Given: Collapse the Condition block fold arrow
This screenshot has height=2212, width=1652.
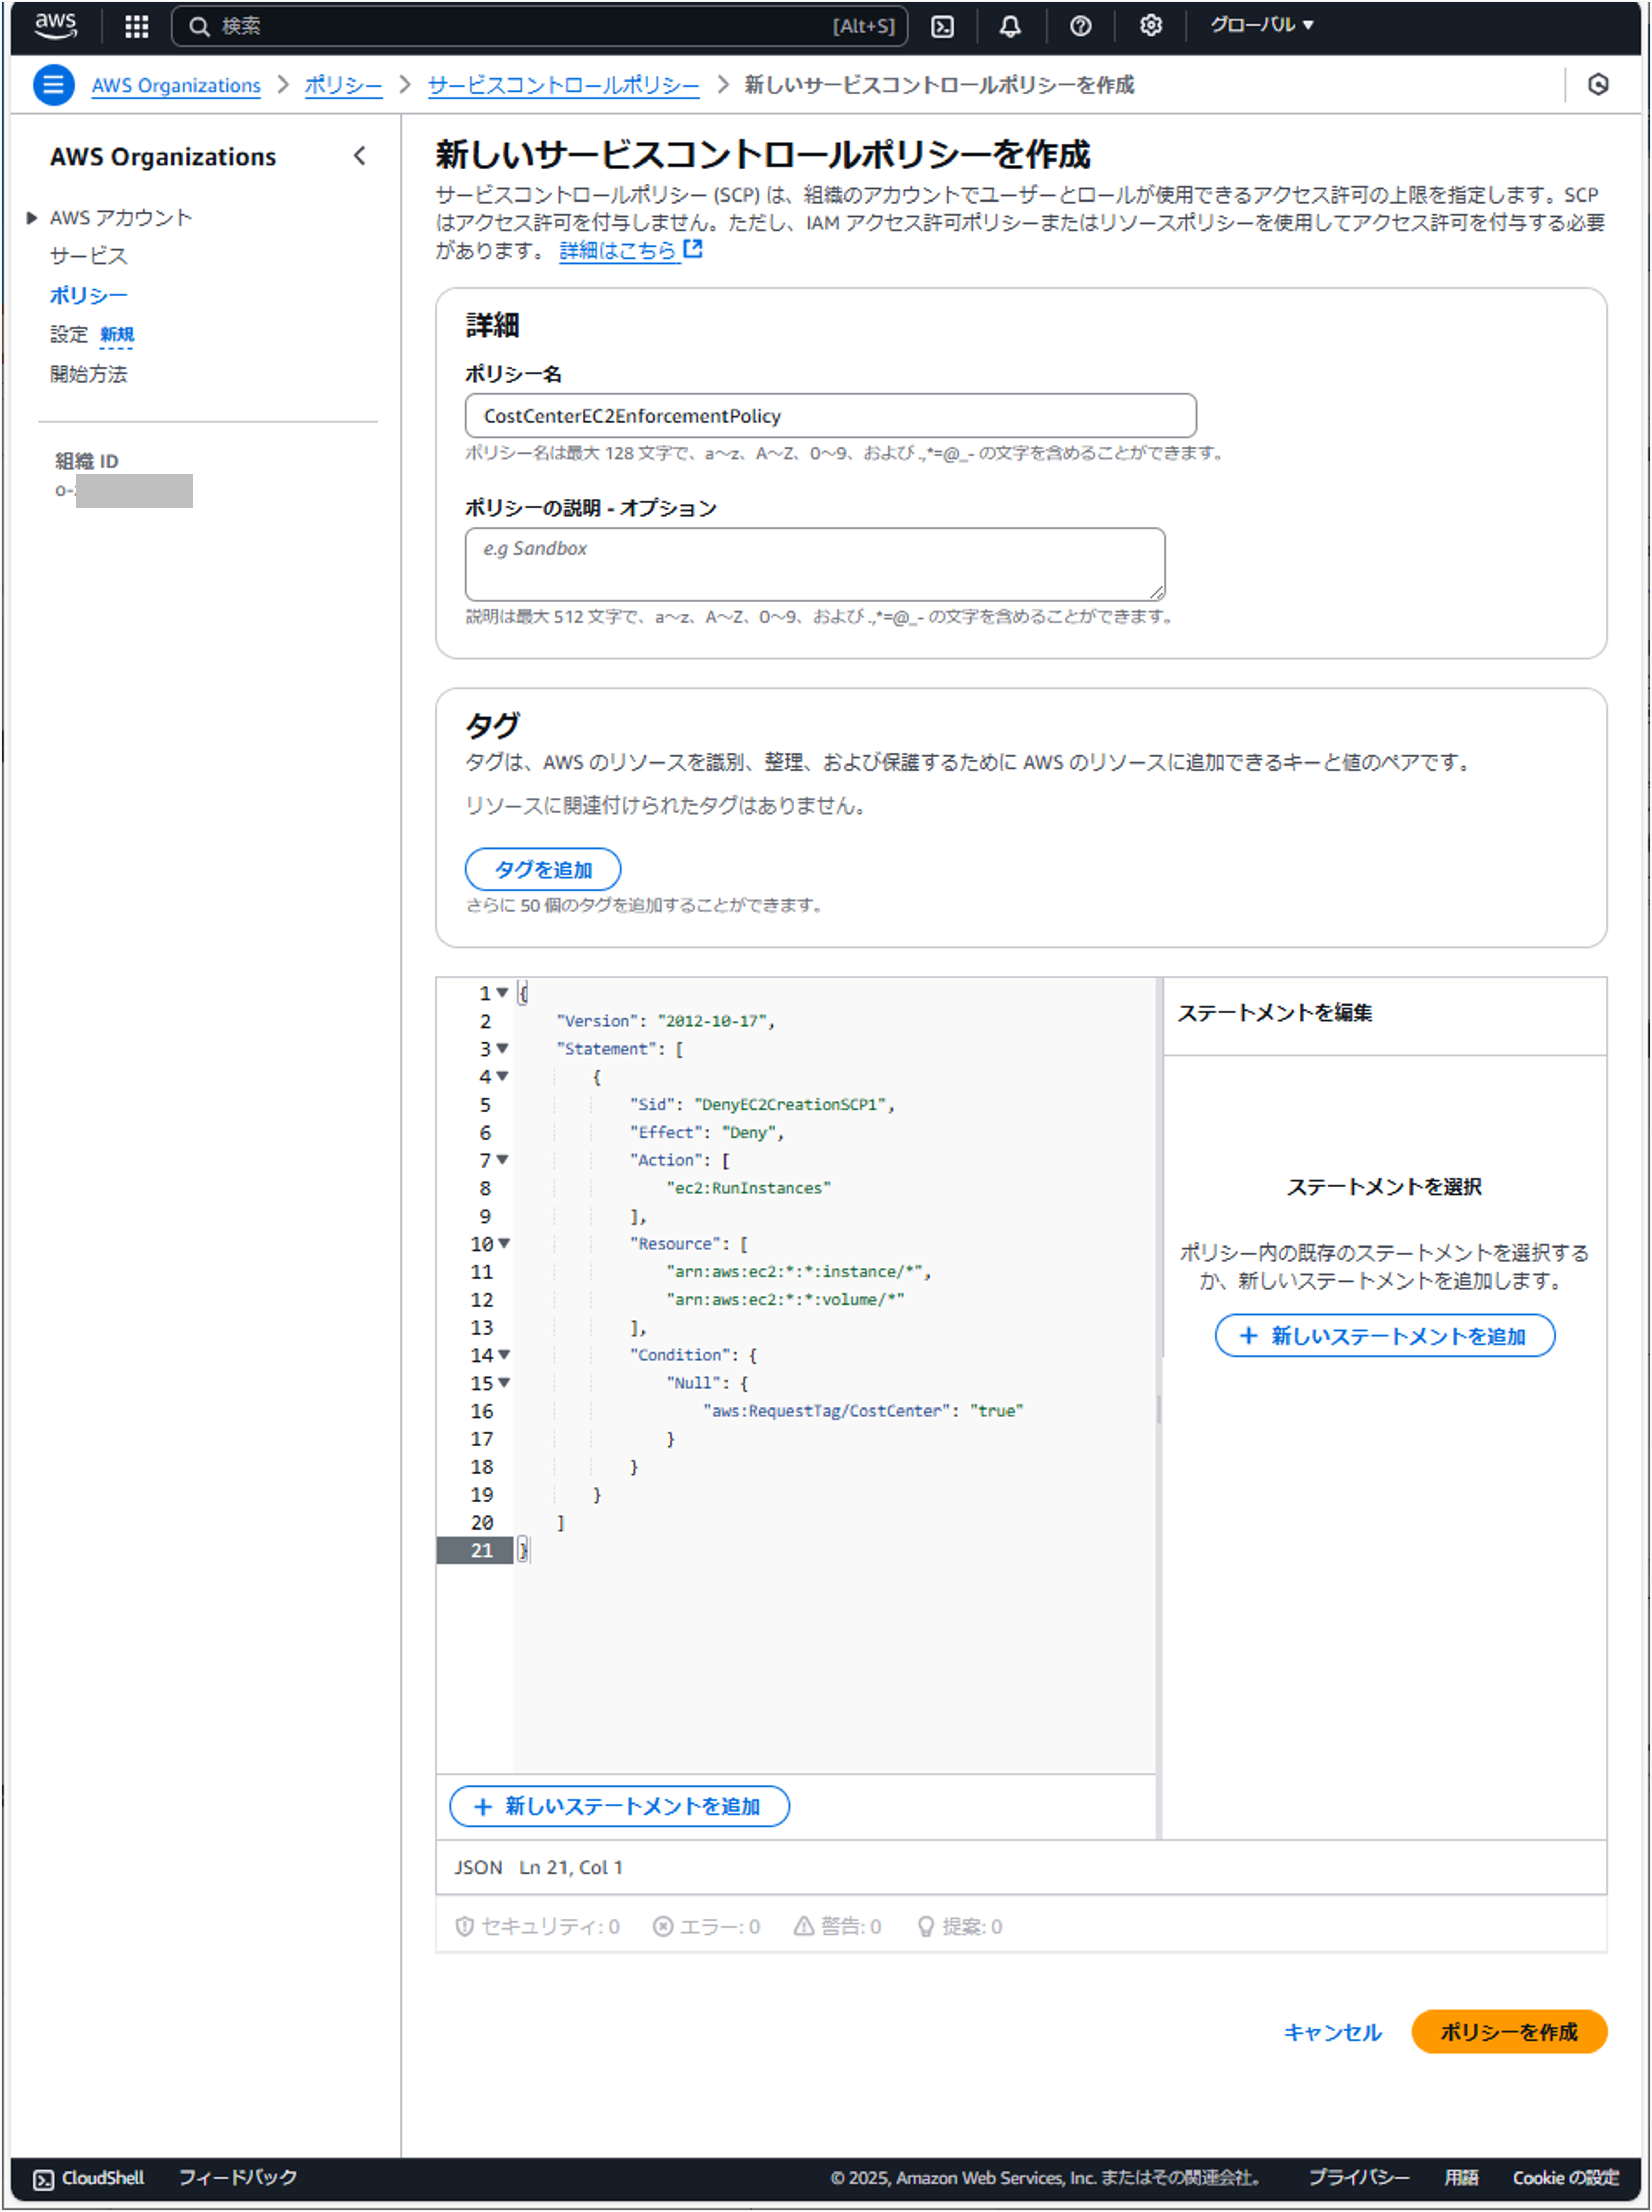Looking at the screenshot, I should point(504,1355).
